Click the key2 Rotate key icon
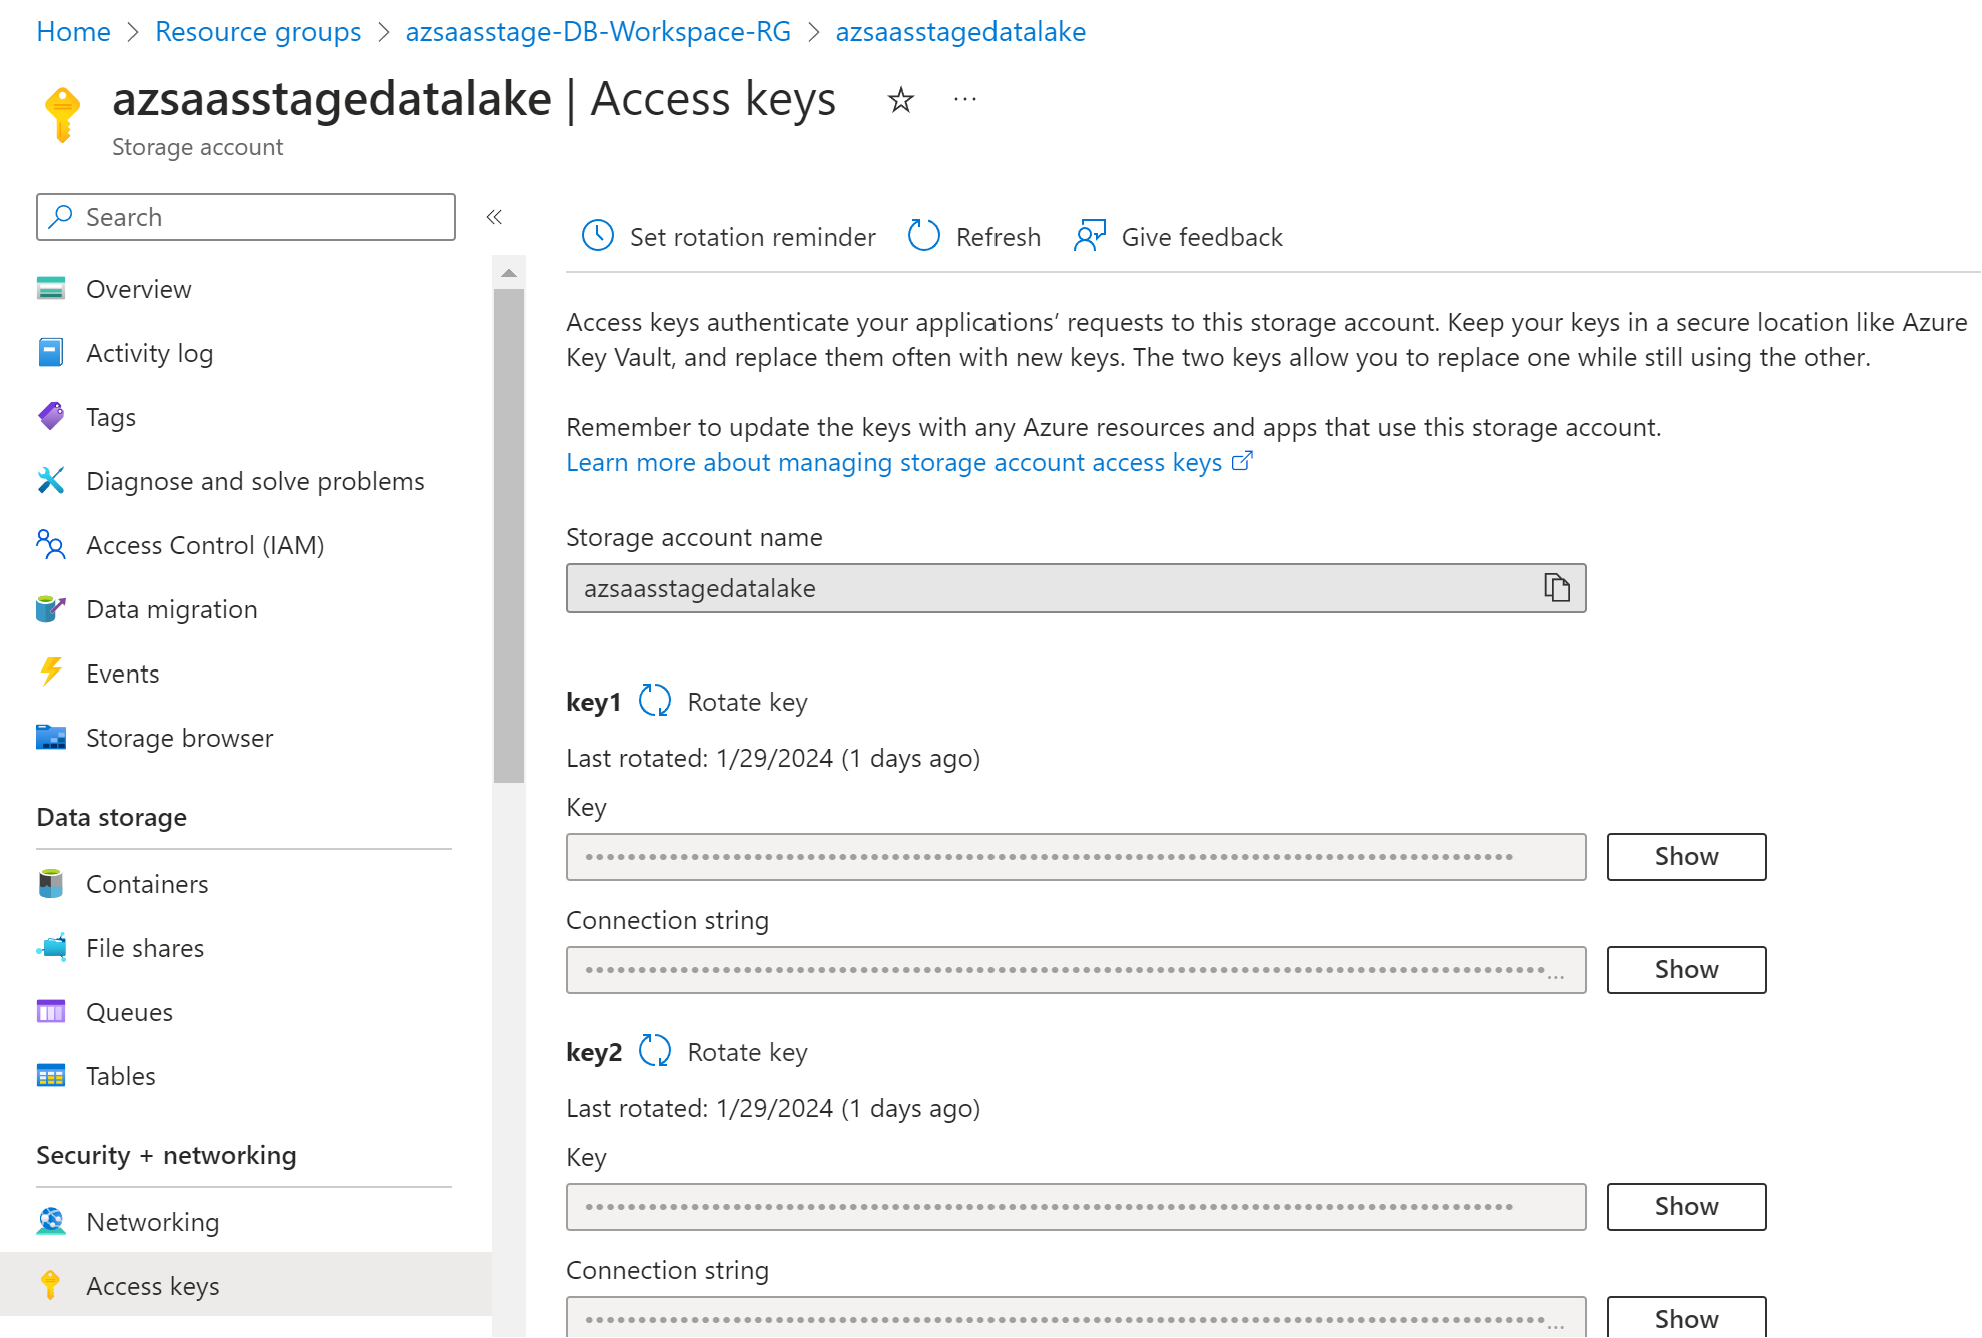Viewport: 1982px width, 1338px height. coord(655,1051)
